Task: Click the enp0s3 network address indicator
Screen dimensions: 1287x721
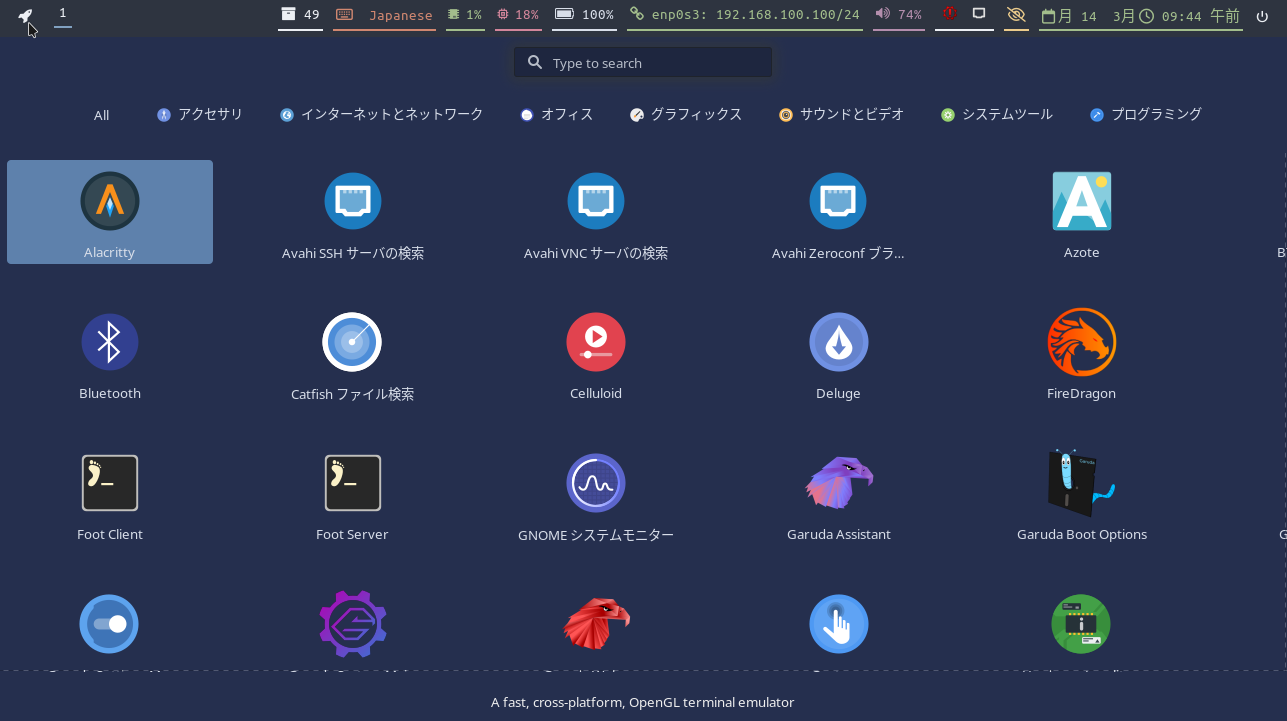Action: (x=745, y=15)
